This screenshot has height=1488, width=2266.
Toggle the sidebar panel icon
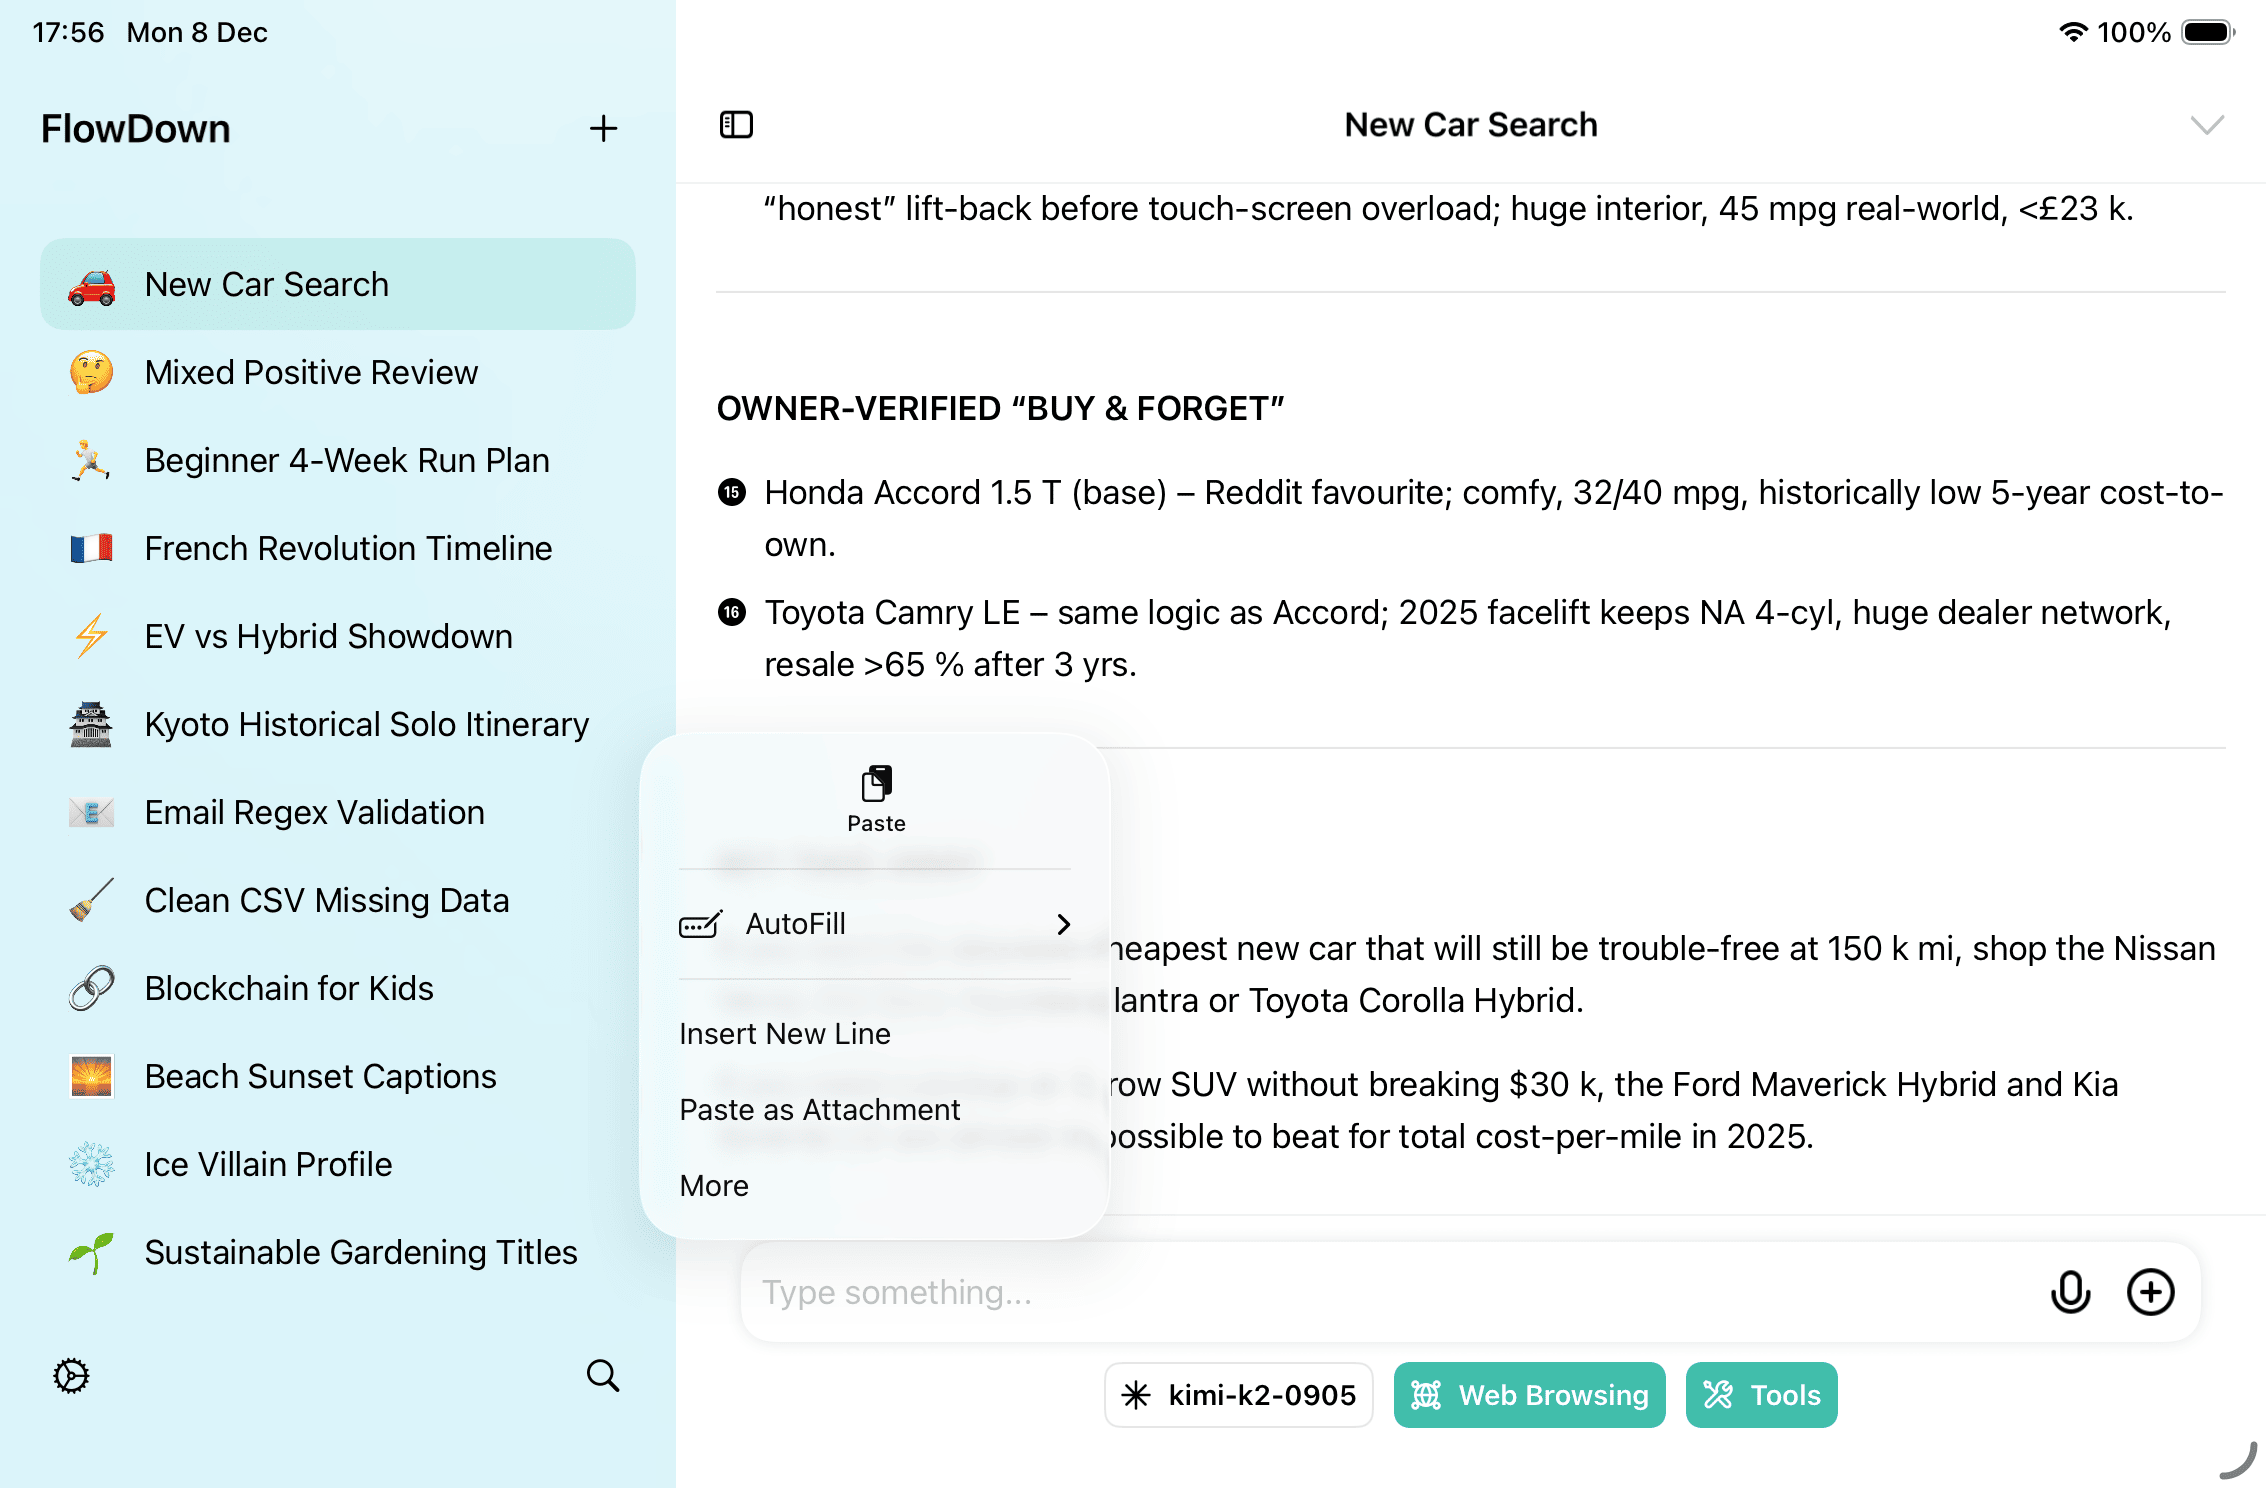point(736,125)
